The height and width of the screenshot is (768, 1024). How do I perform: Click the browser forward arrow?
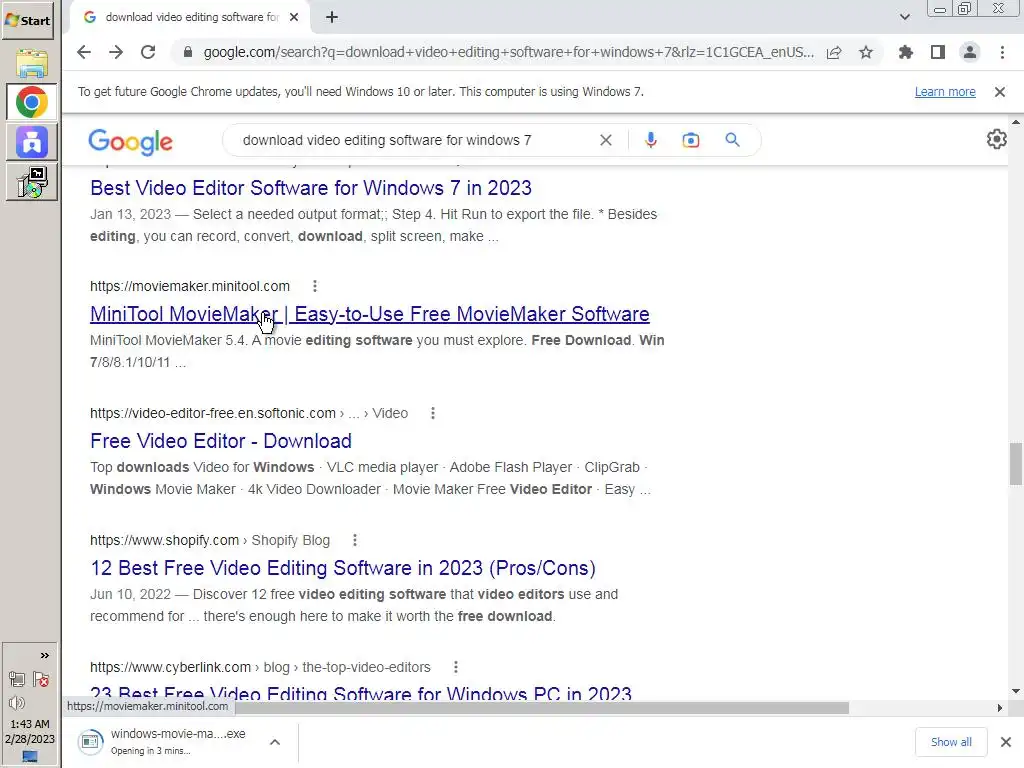(x=116, y=52)
